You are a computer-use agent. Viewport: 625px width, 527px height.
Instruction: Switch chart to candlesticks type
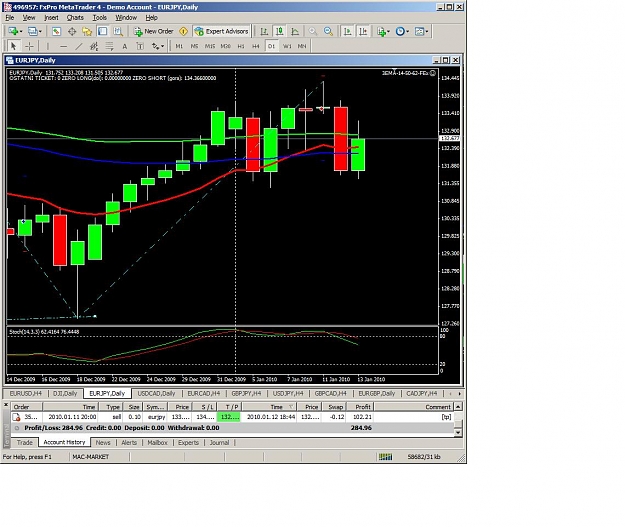pyautogui.click(x=279, y=31)
